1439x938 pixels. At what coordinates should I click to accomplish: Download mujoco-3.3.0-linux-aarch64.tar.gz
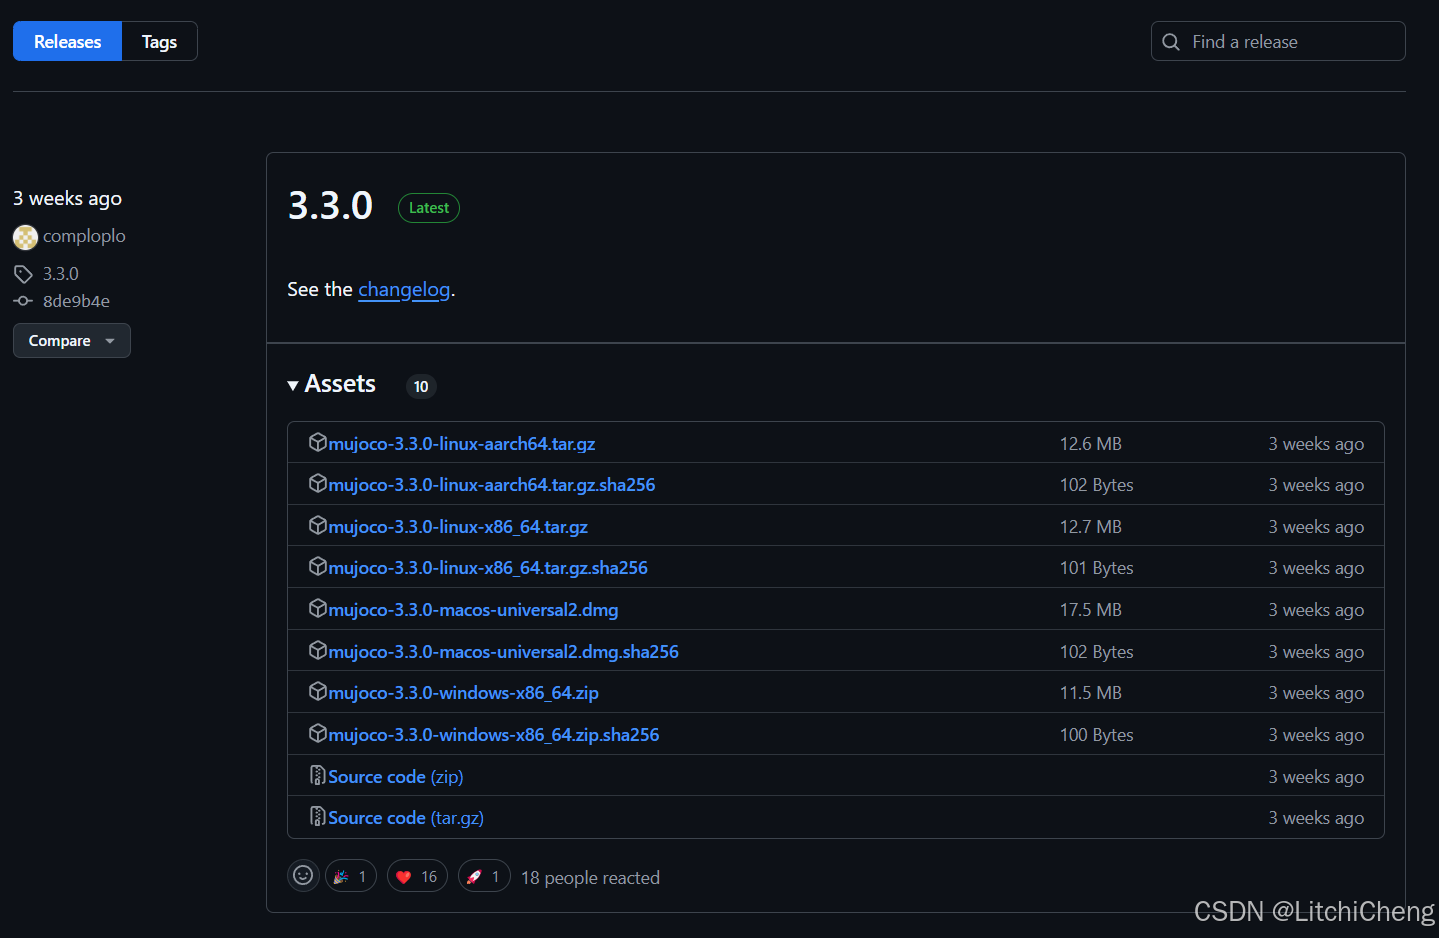(462, 444)
